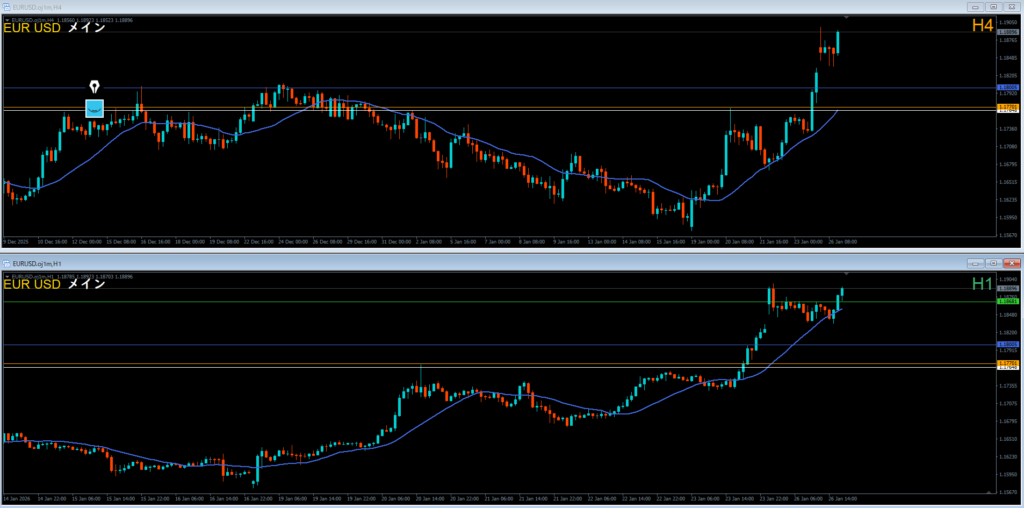Select the light blue smiley square icon

coord(94,108)
